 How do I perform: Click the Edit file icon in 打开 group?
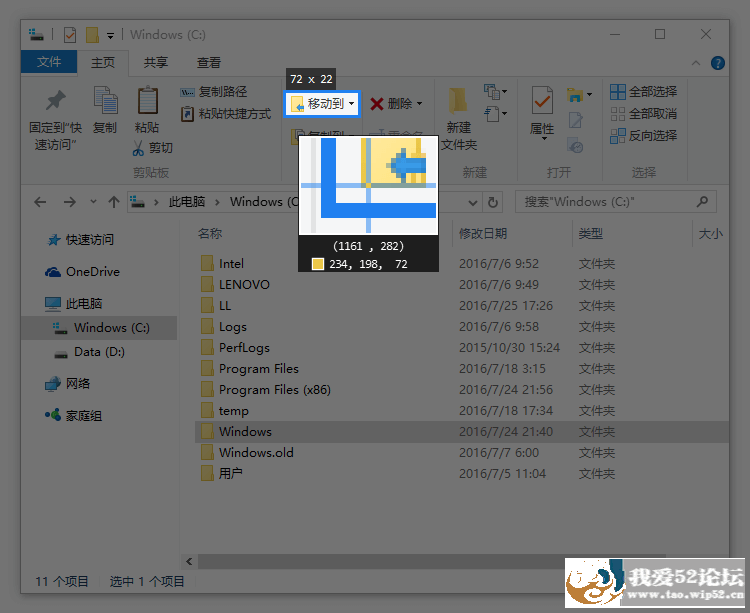575,120
